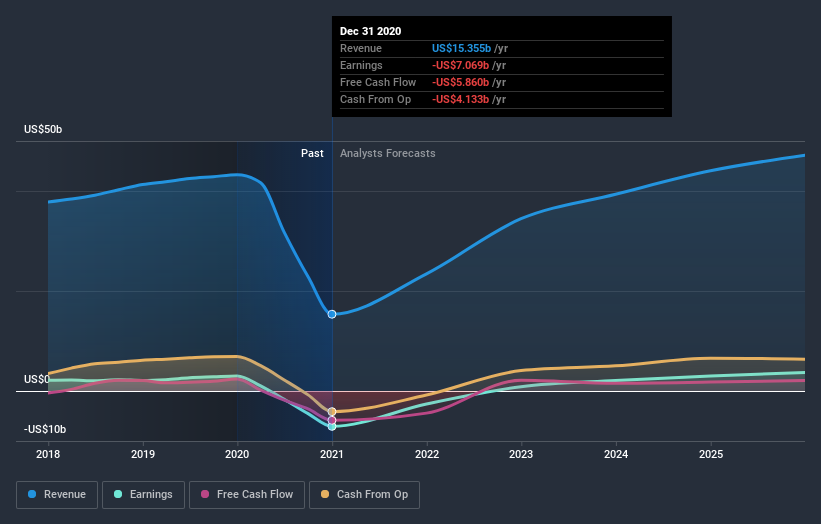
Task: Select the Free Cash Flow marker at 2021
Action: (x=332, y=420)
